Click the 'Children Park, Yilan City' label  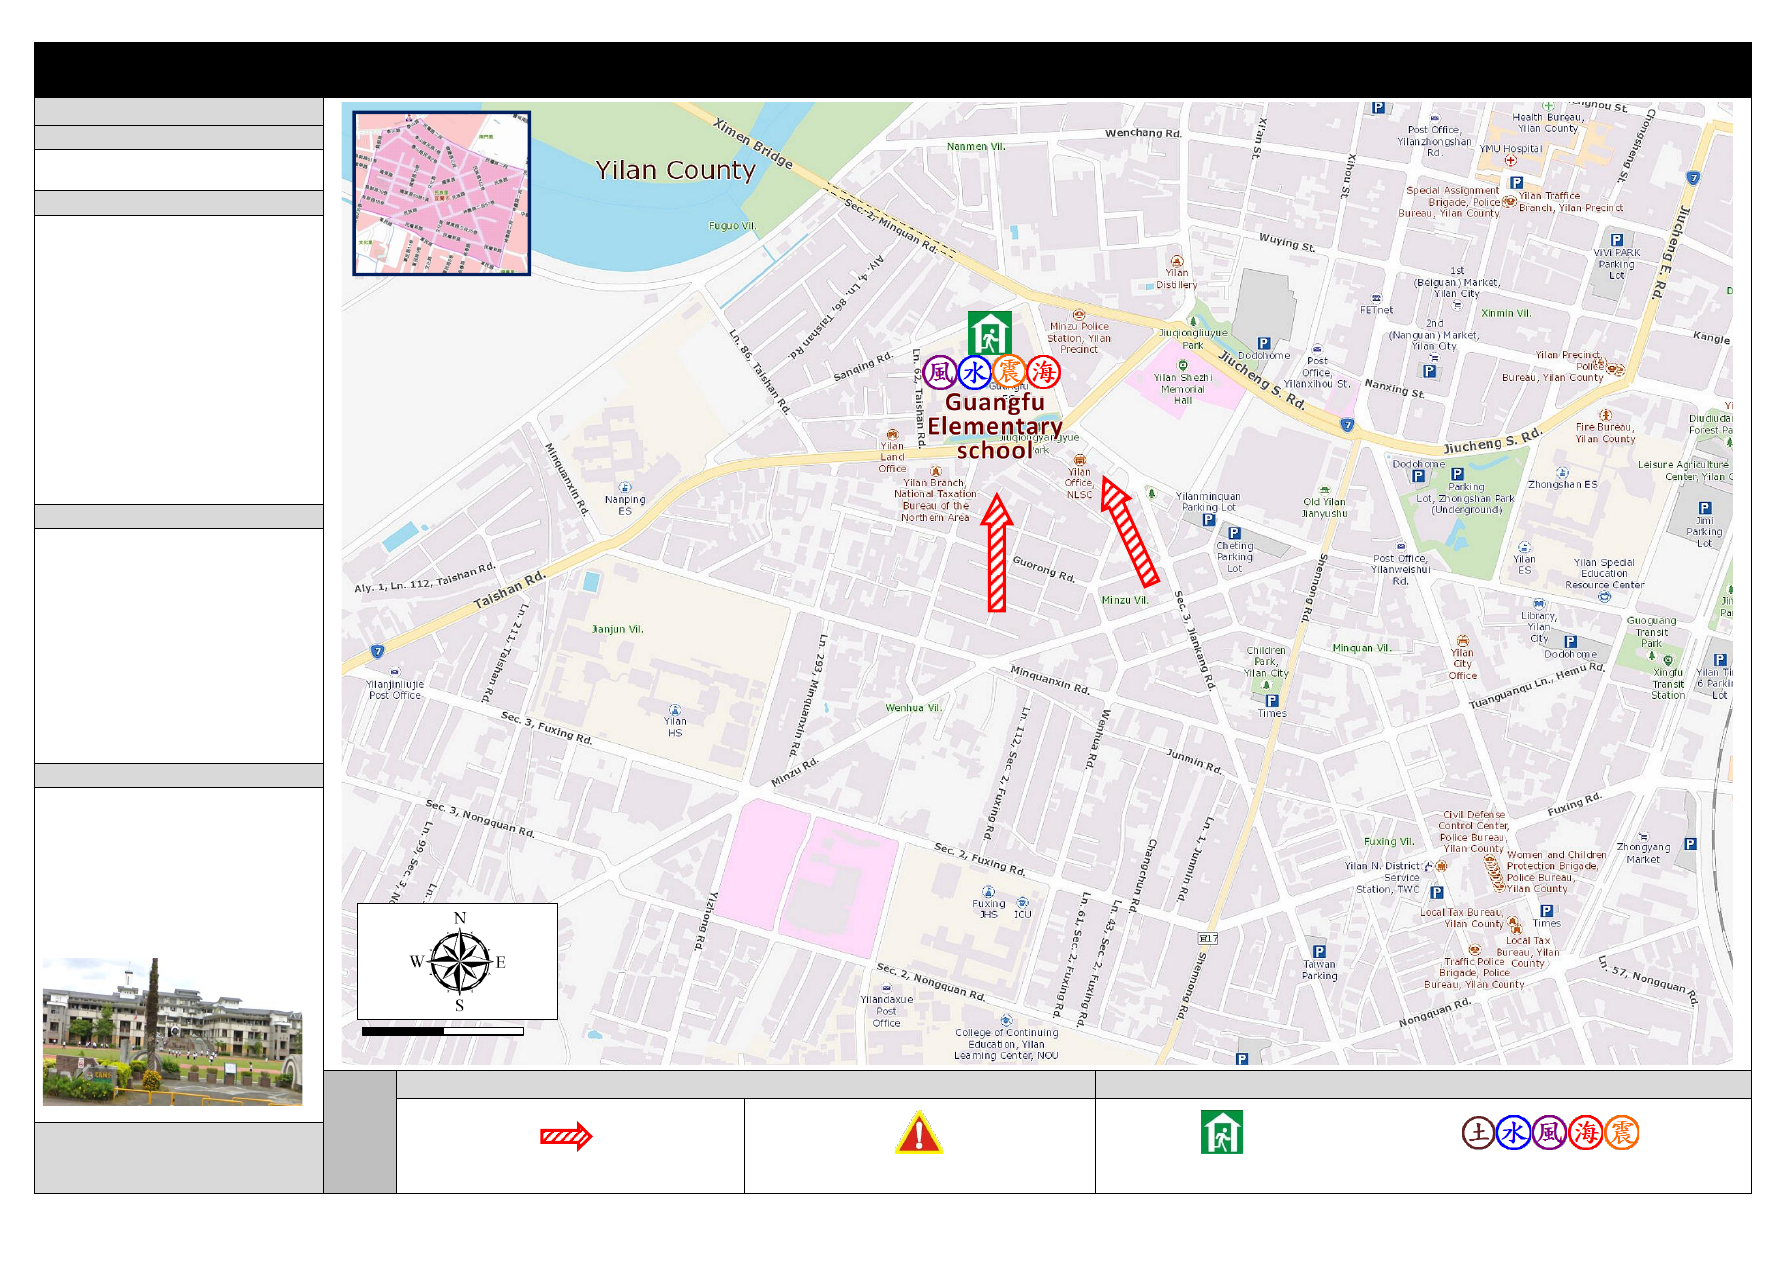(x=1266, y=662)
